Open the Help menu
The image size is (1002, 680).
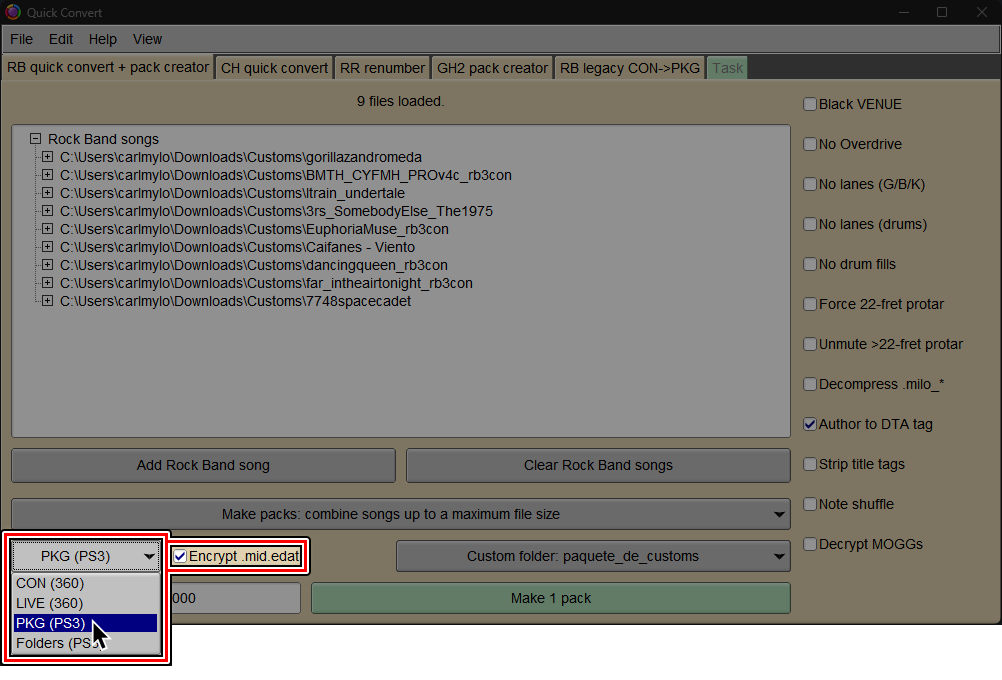[102, 39]
